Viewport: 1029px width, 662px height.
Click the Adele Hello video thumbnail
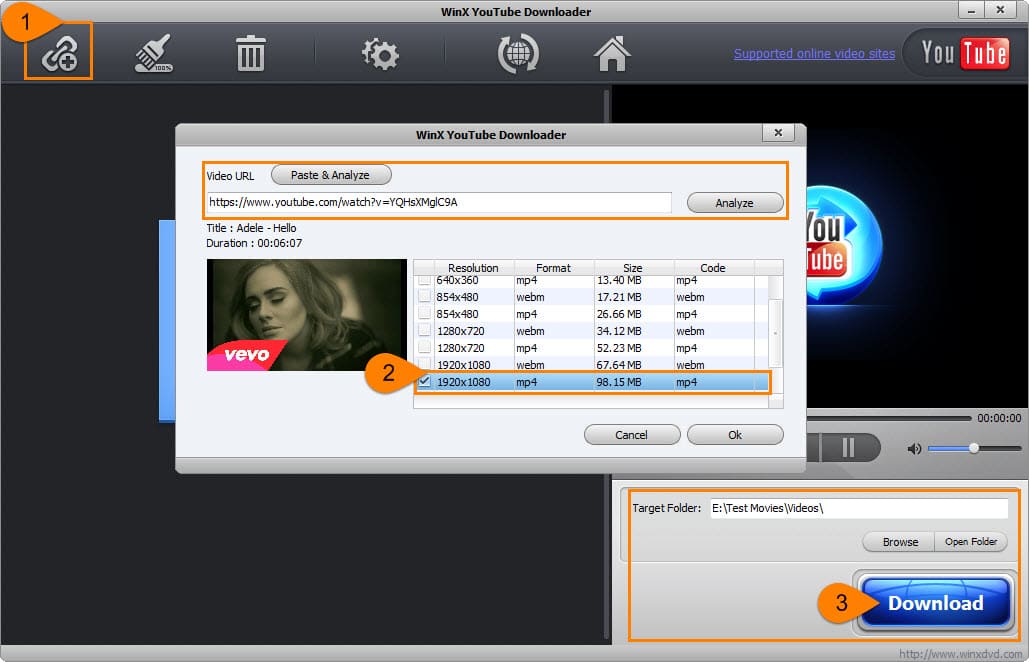coord(306,315)
